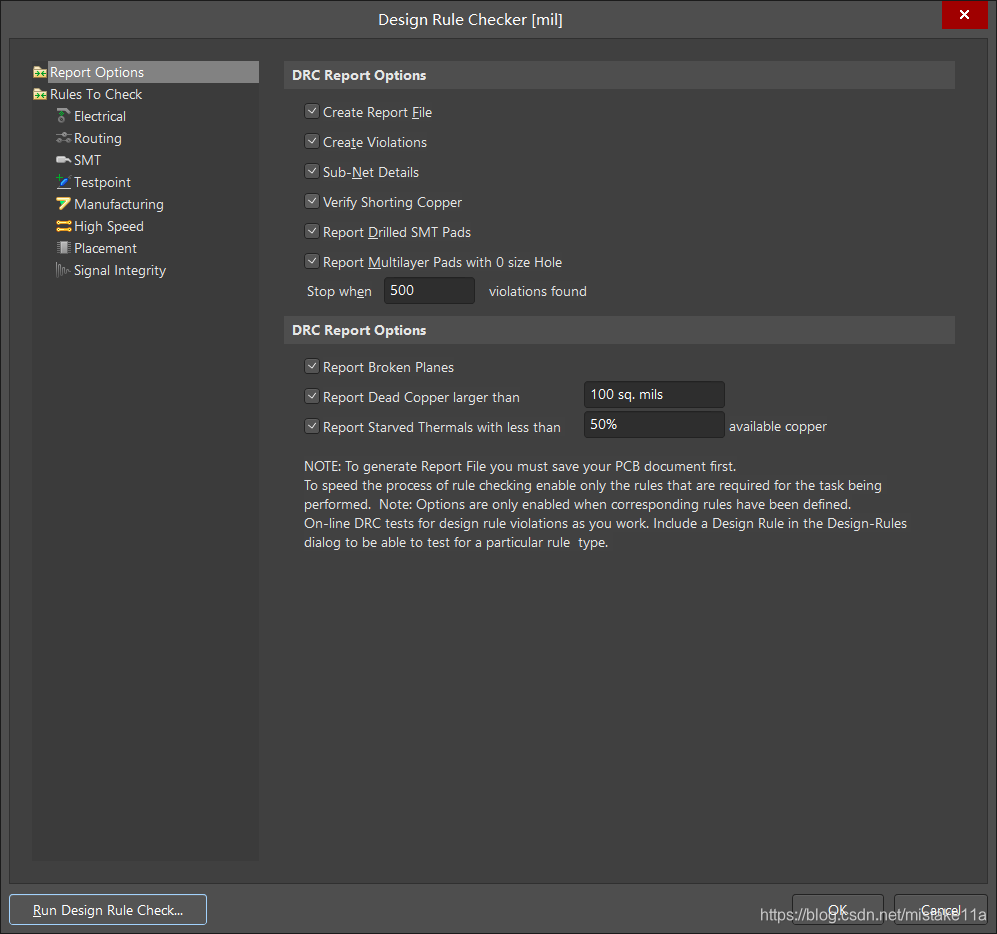Click the SMT rules category icon

(x=64, y=160)
